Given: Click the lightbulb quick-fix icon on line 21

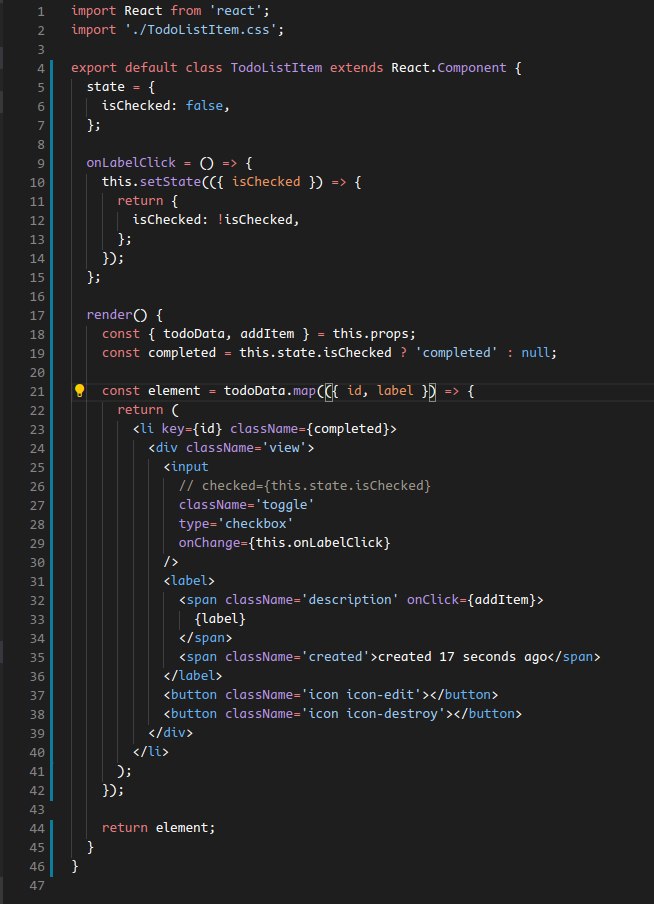Looking at the screenshot, I should (80, 391).
